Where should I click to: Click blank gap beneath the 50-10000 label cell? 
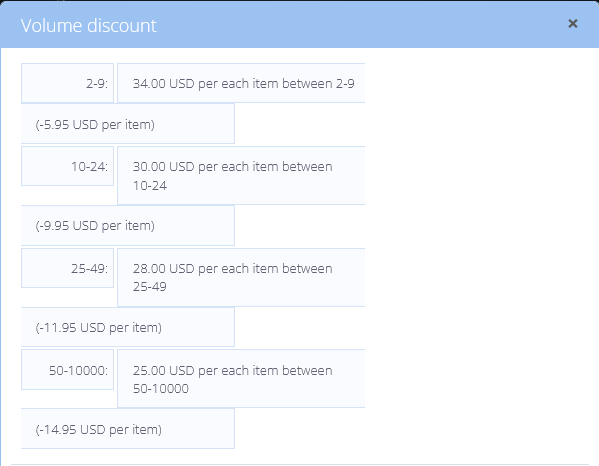pyautogui.click(x=67, y=399)
